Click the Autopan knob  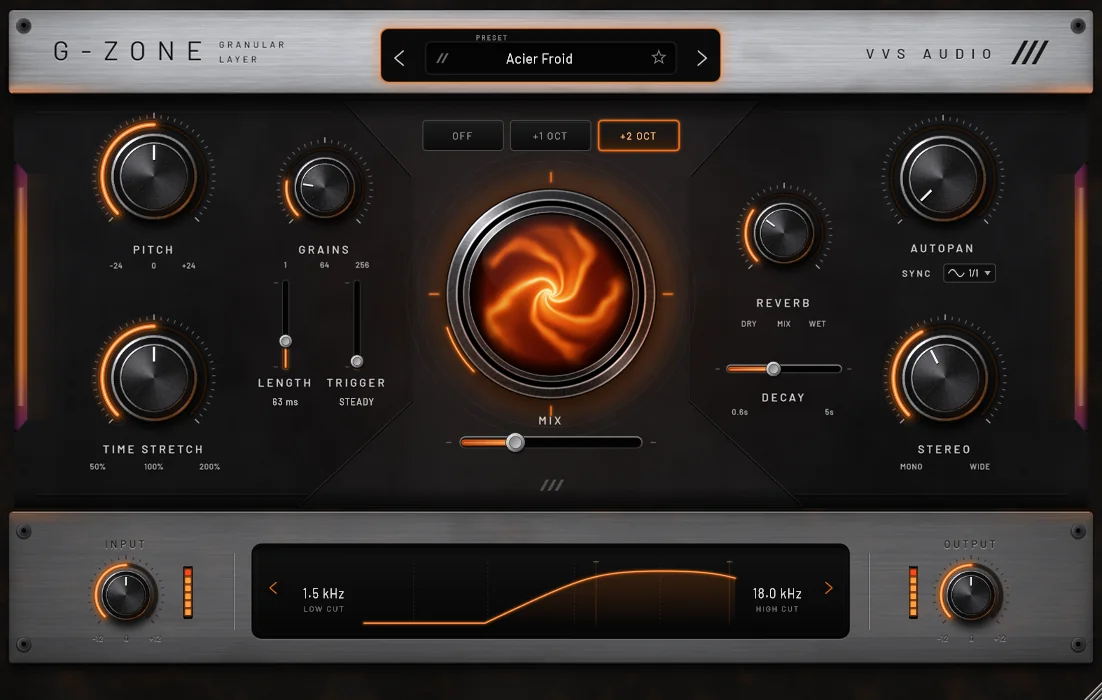click(x=943, y=179)
